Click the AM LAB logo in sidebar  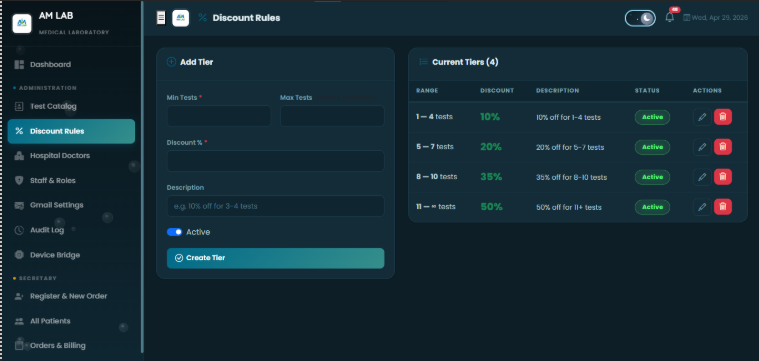click(22, 23)
